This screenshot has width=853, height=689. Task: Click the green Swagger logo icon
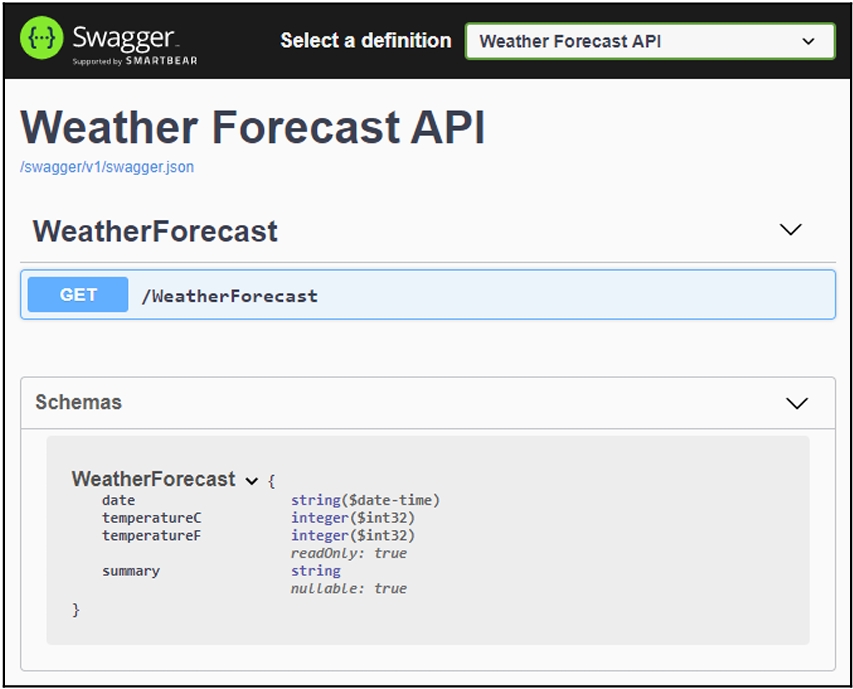coord(42,42)
